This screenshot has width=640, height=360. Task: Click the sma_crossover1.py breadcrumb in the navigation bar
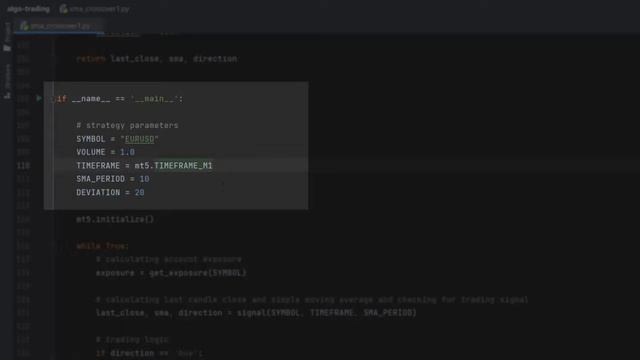coord(95,9)
